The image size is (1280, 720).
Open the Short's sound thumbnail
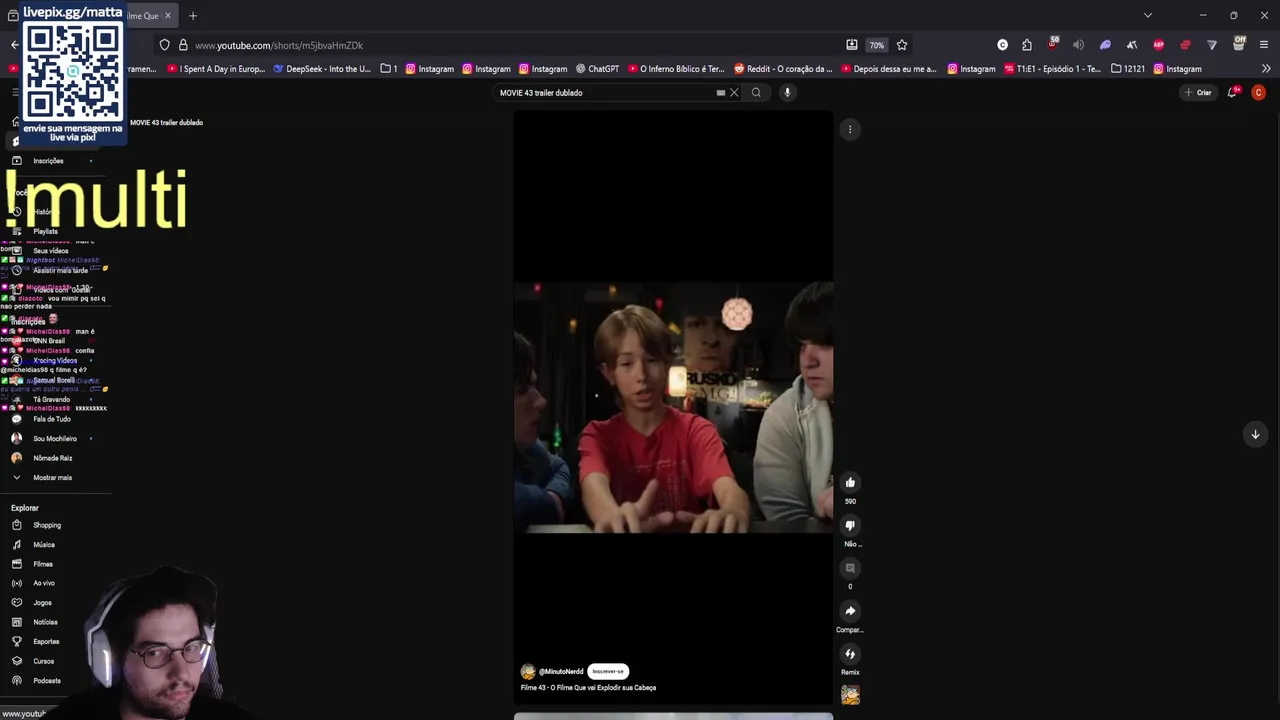850,695
